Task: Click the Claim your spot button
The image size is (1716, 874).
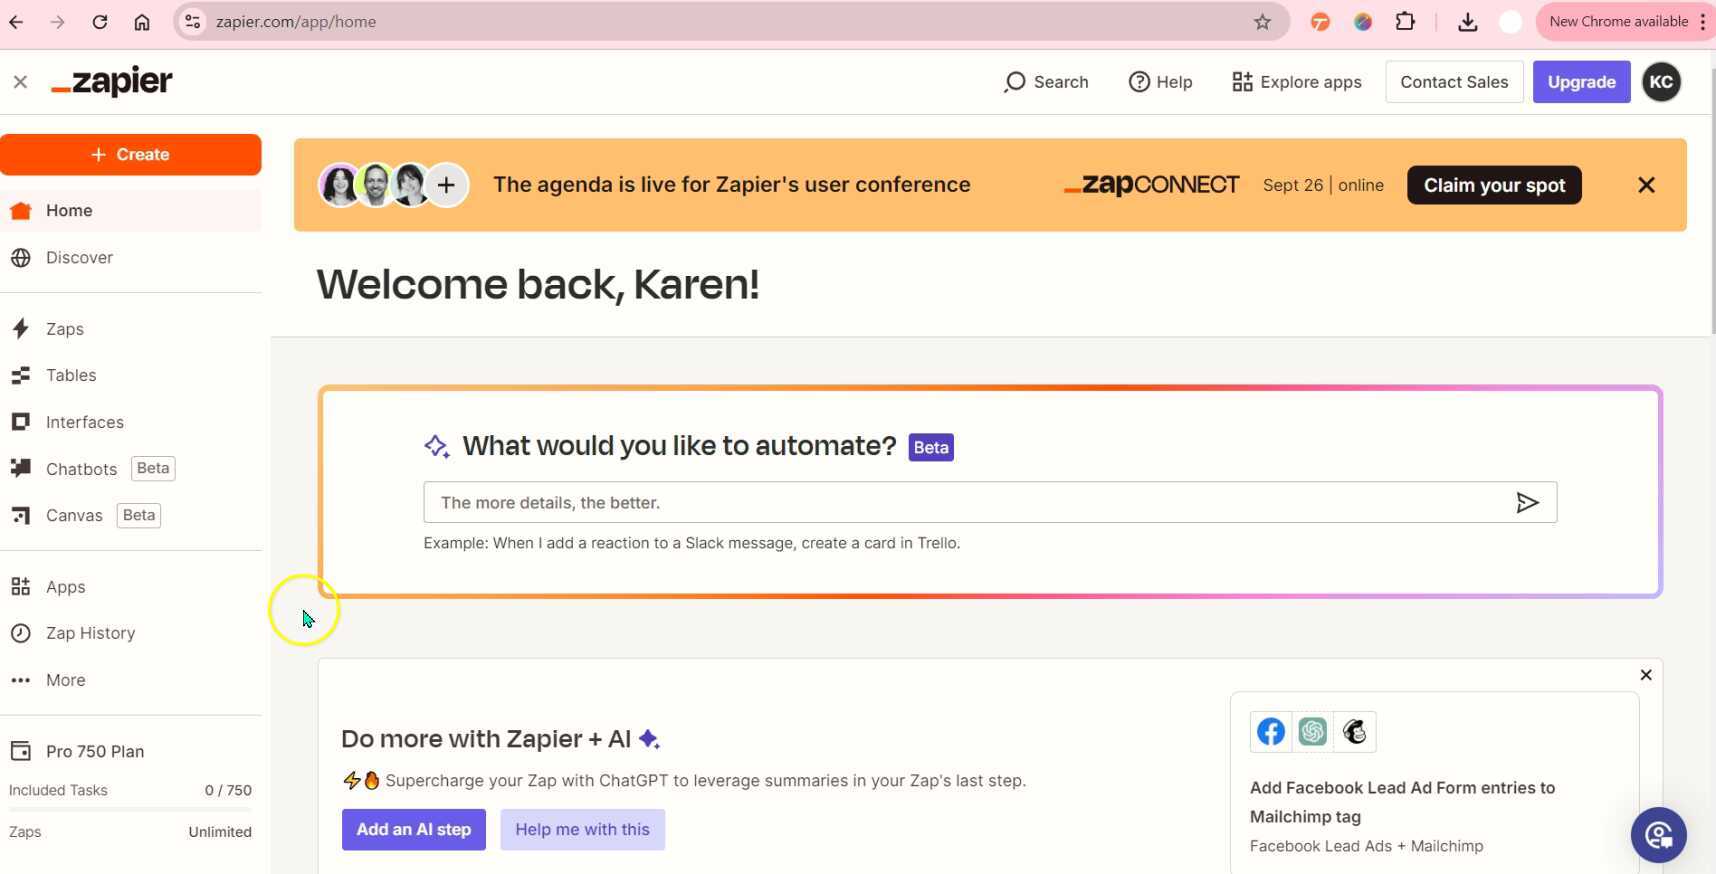Action: click(x=1493, y=185)
